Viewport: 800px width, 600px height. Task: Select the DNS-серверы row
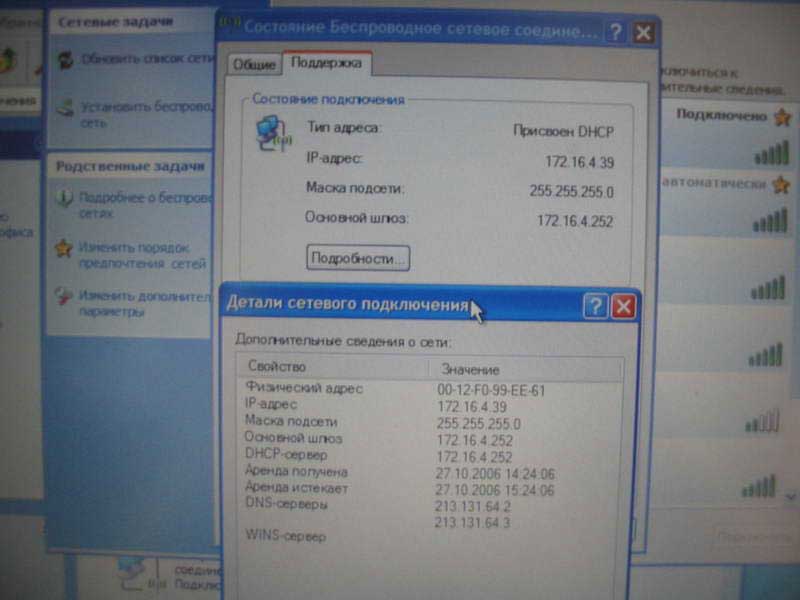pos(430,505)
